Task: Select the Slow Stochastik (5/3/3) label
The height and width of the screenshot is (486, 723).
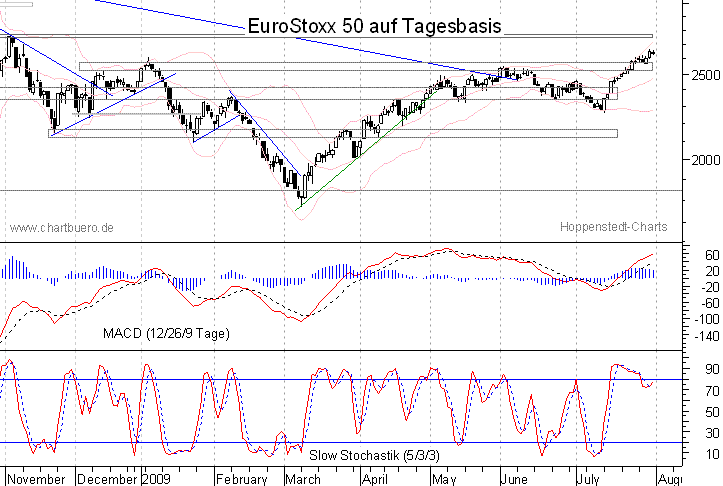Action: pyautogui.click(x=366, y=455)
